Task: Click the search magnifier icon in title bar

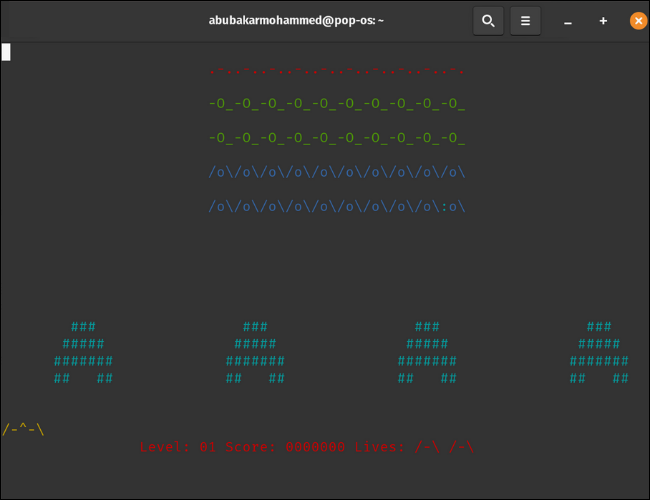Action: click(x=488, y=20)
